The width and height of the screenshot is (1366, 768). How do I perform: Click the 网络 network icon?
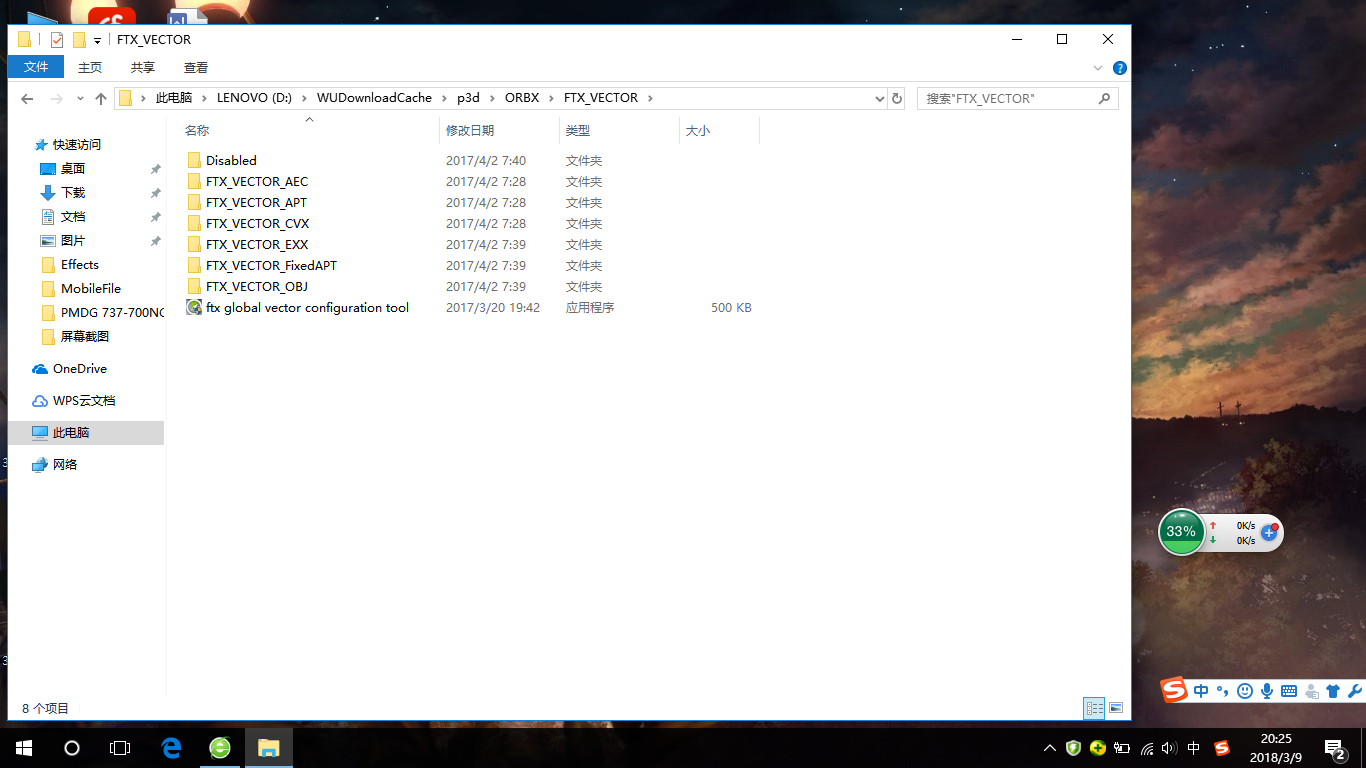coord(40,464)
